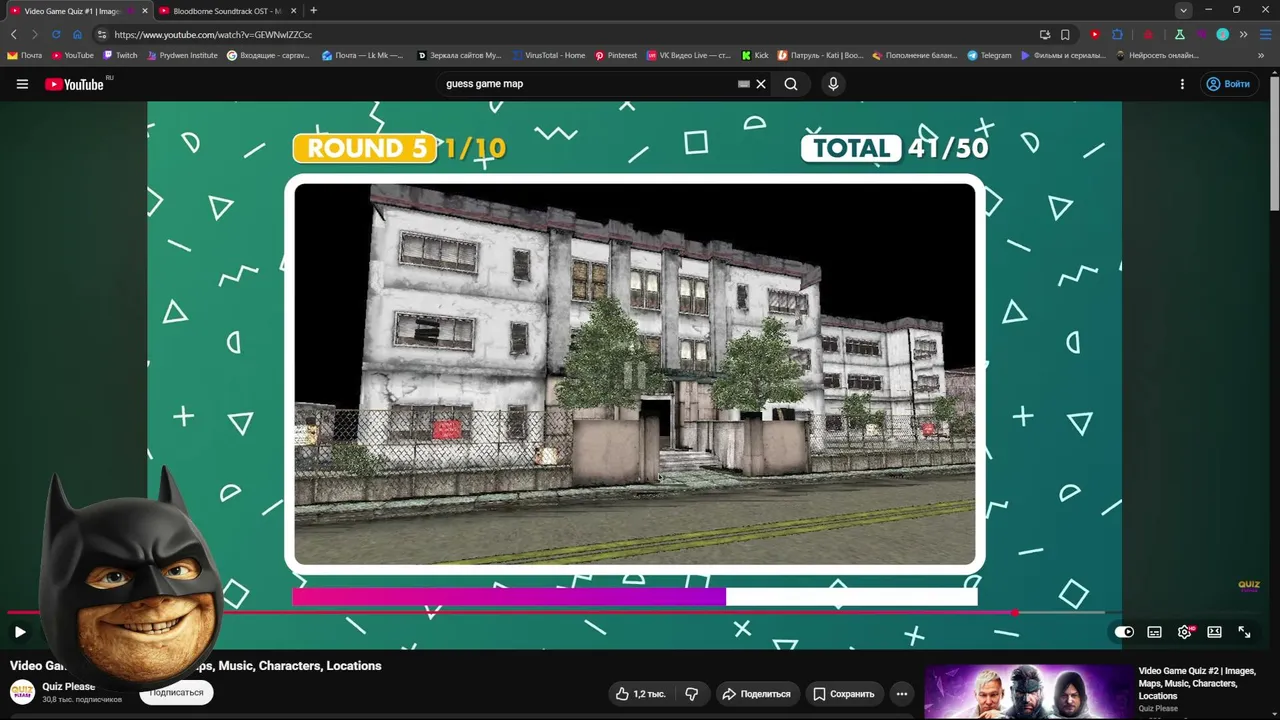Open the Почта bookmark
The height and width of the screenshot is (720, 1280).
pyautogui.click(x=25, y=56)
